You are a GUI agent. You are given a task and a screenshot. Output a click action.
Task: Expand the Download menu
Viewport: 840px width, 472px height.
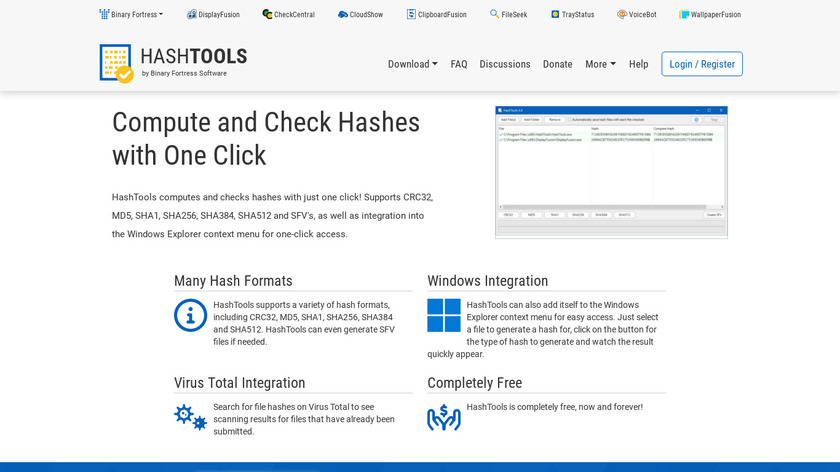click(412, 64)
